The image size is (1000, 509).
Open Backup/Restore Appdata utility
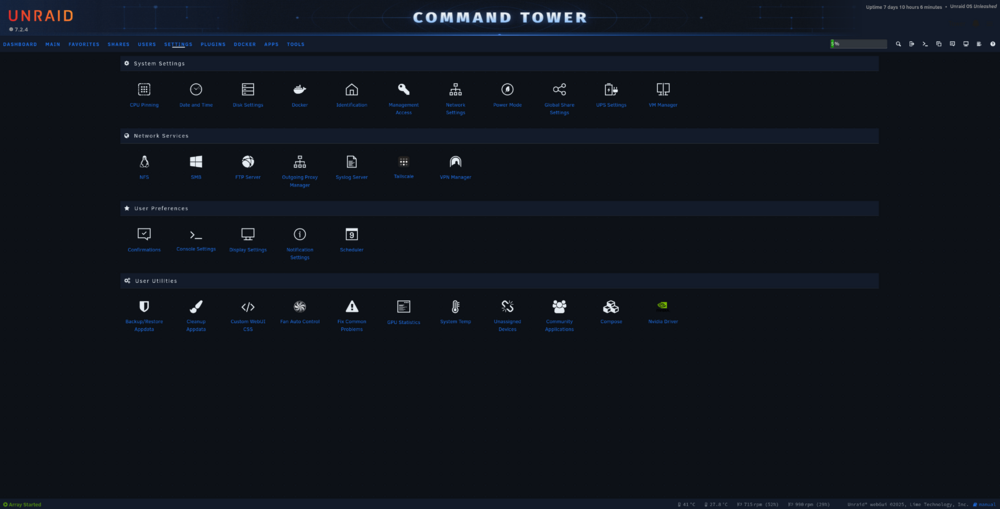144,316
